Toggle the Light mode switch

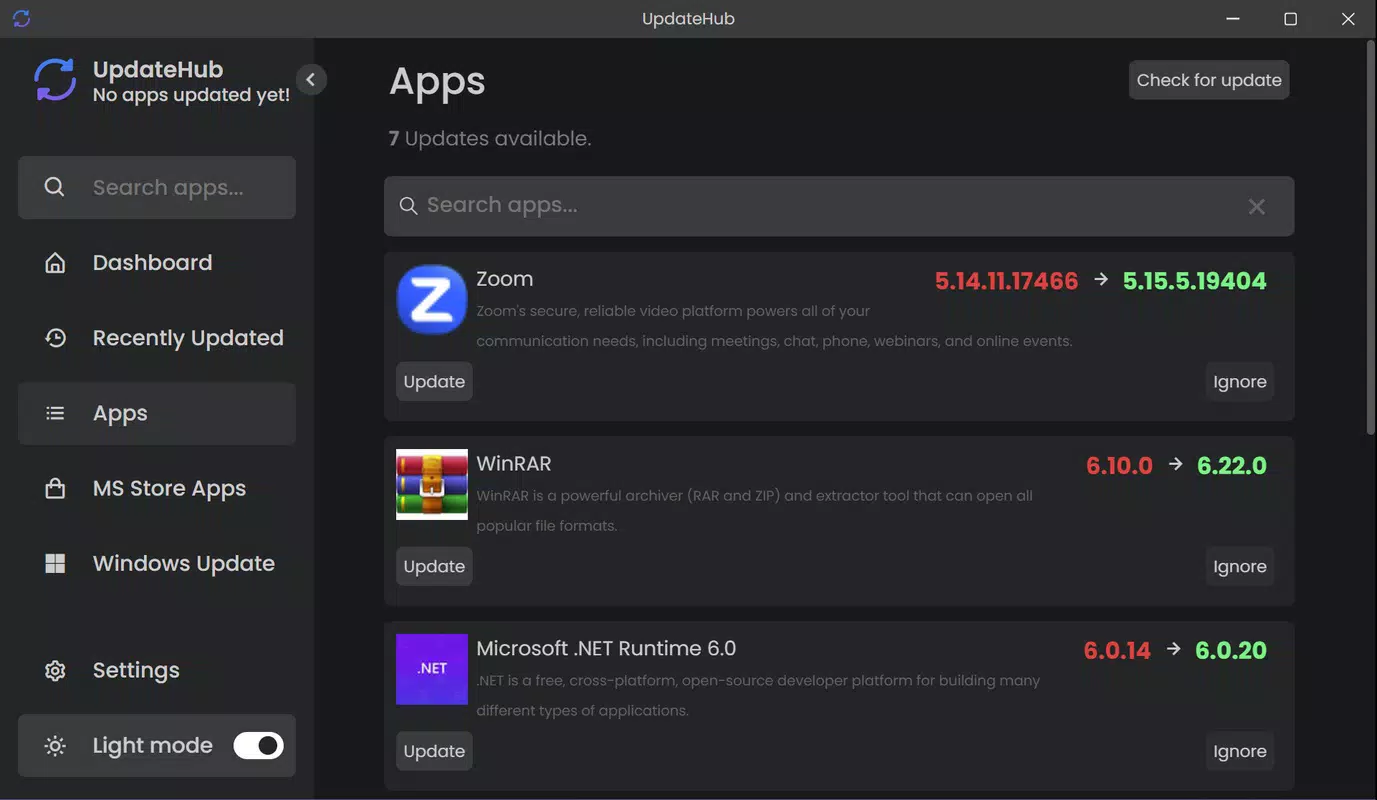click(x=259, y=745)
